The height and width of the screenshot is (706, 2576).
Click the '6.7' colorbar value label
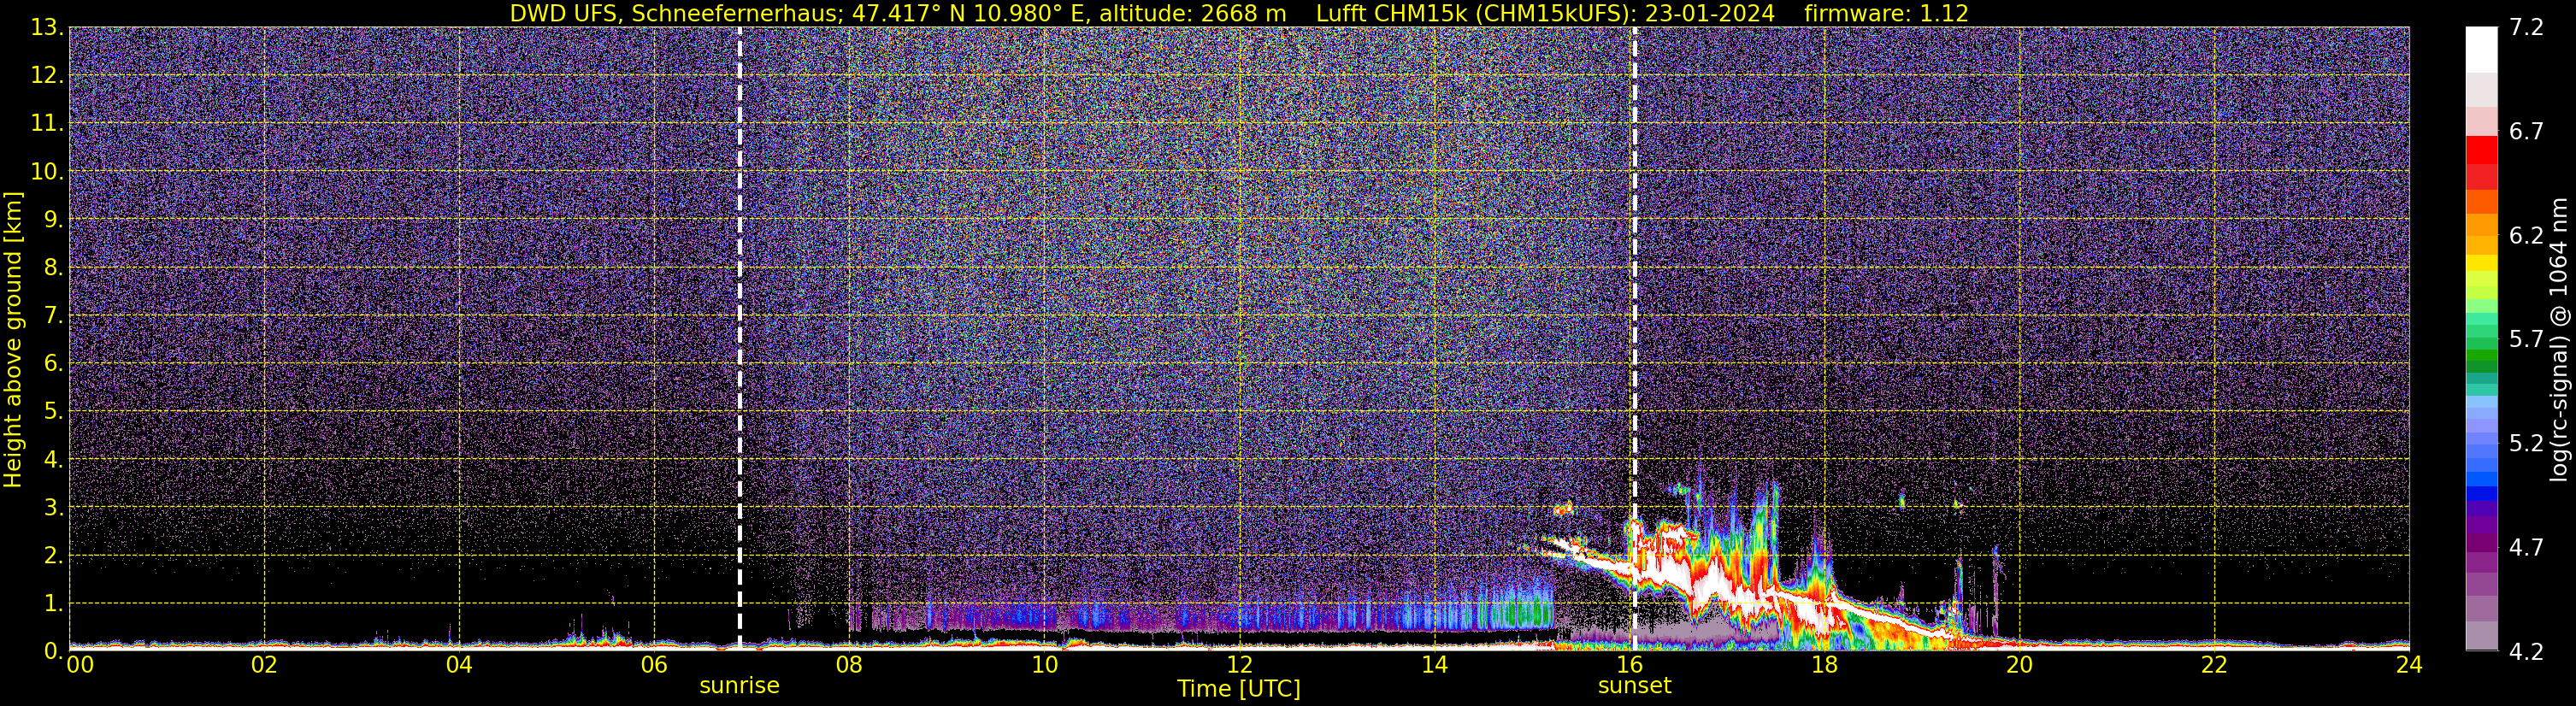(x=2526, y=132)
